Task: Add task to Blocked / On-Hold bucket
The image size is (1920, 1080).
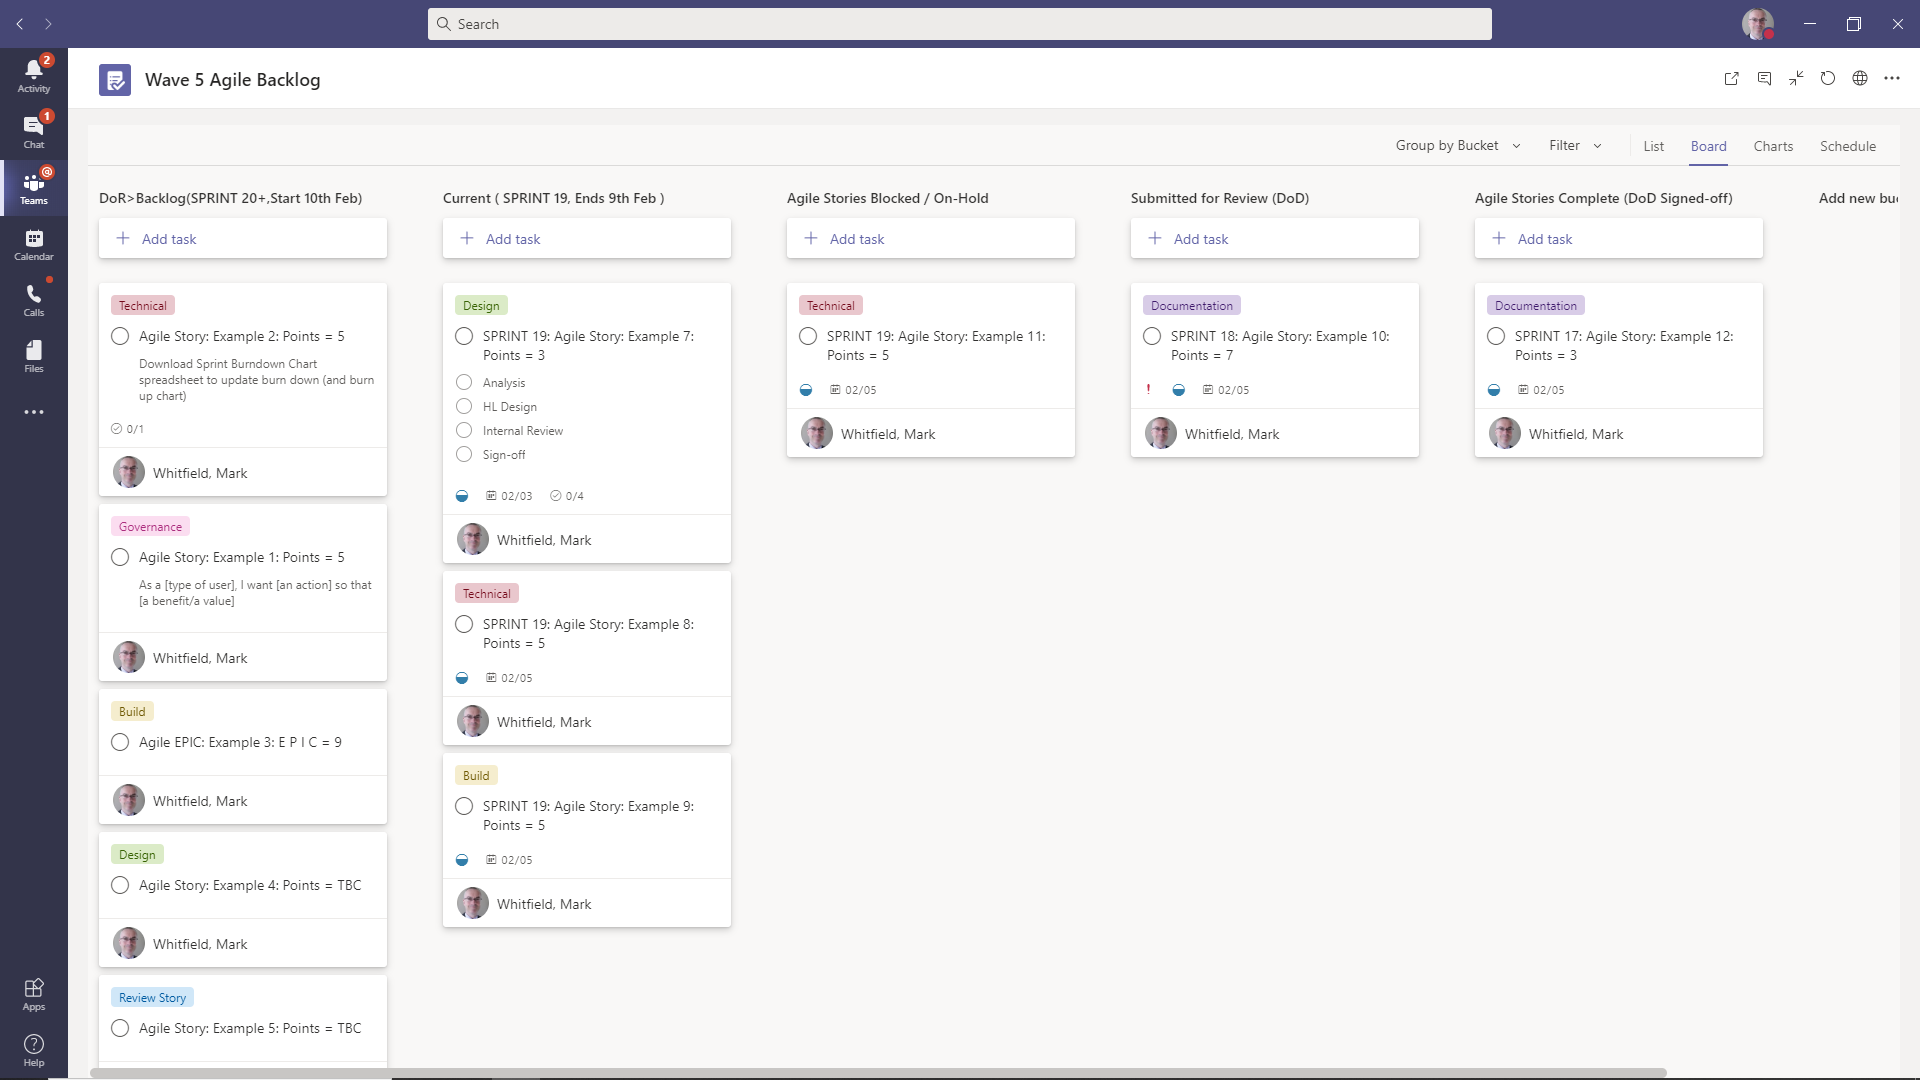Action: pyautogui.click(x=930, y=239)
